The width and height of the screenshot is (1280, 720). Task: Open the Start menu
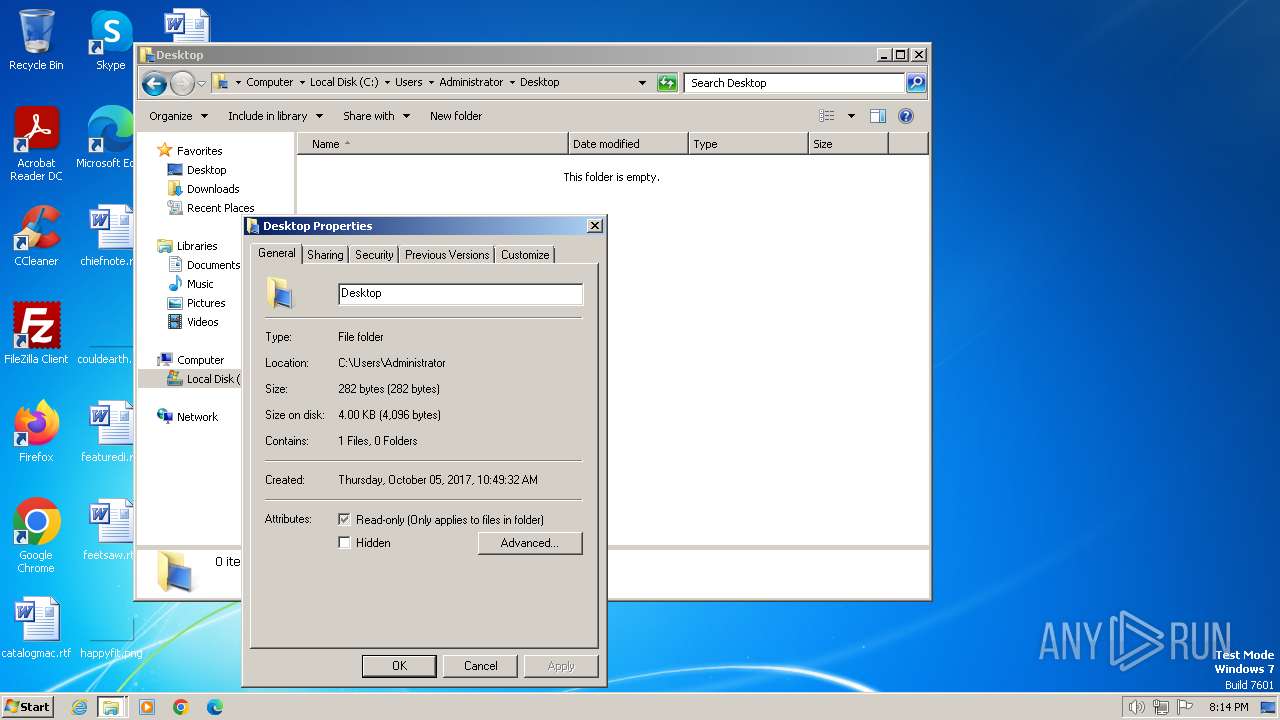(28, 707)
